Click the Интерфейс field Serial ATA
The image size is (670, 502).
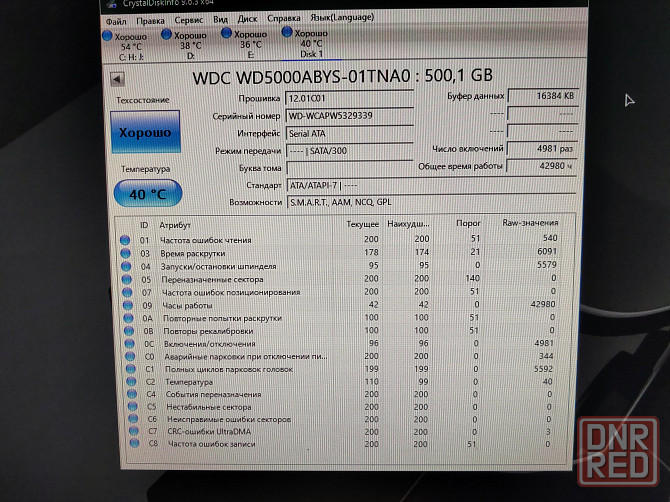point(350,133)
